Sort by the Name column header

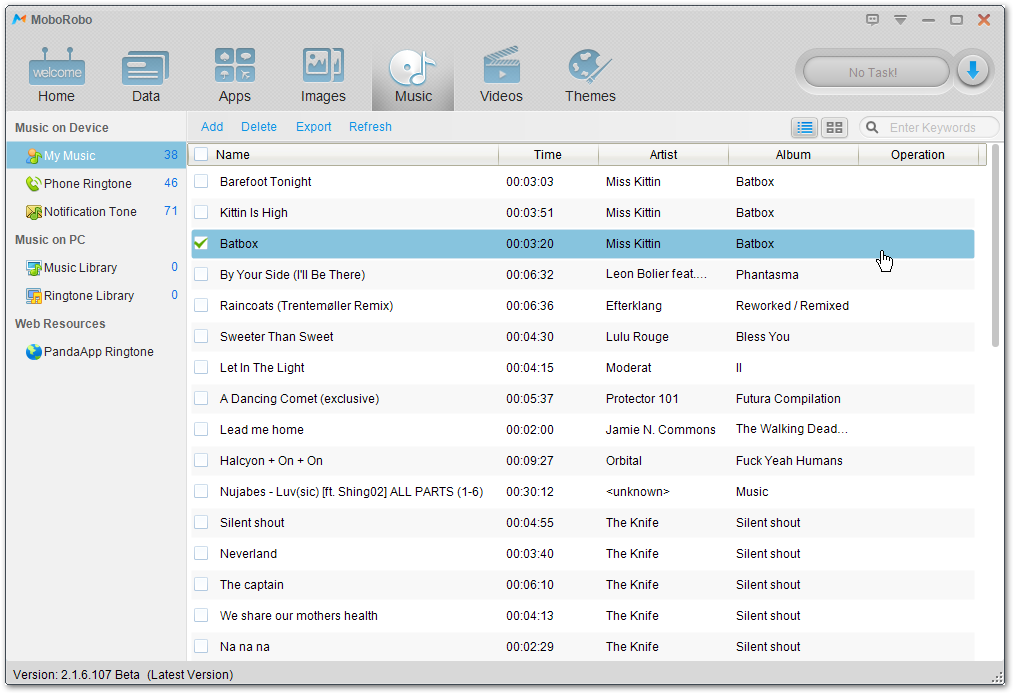354,155
